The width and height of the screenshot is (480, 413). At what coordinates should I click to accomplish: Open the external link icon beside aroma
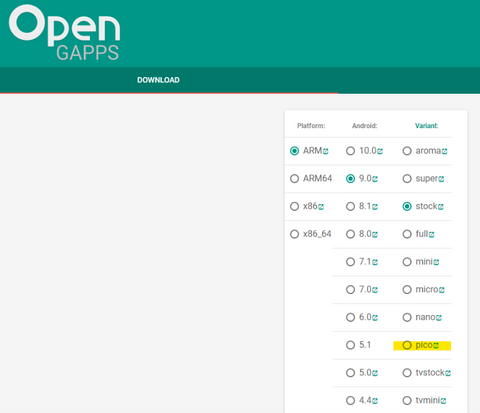(x=445, y=151)
